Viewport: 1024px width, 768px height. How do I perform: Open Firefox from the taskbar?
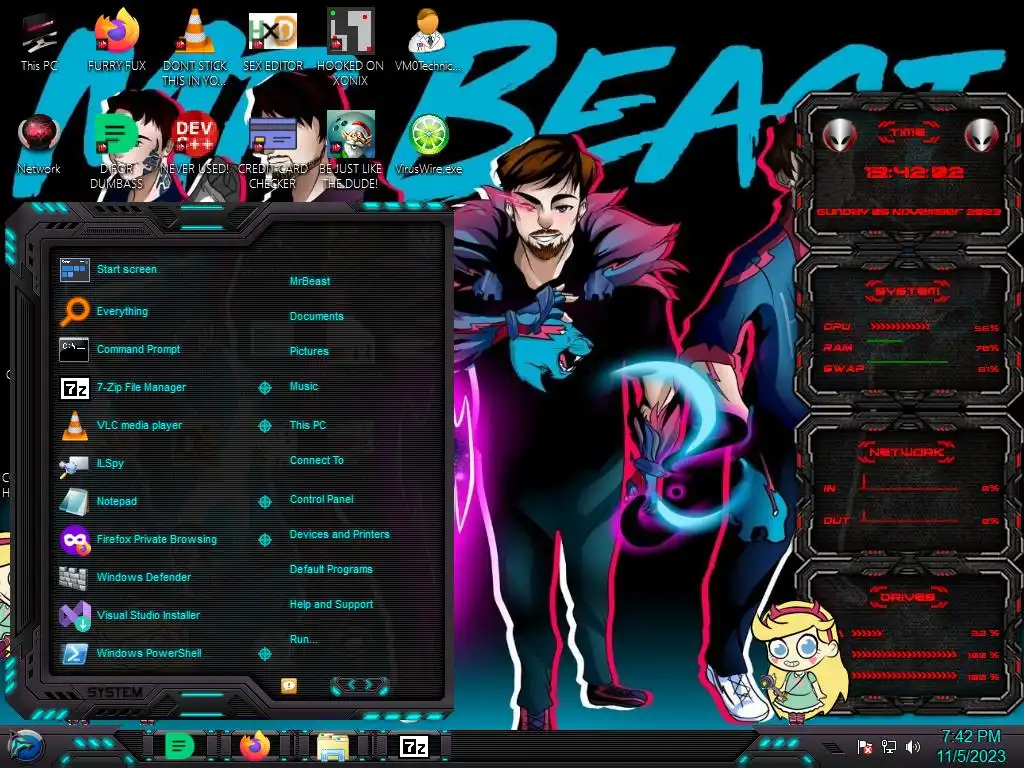[255, 746]
